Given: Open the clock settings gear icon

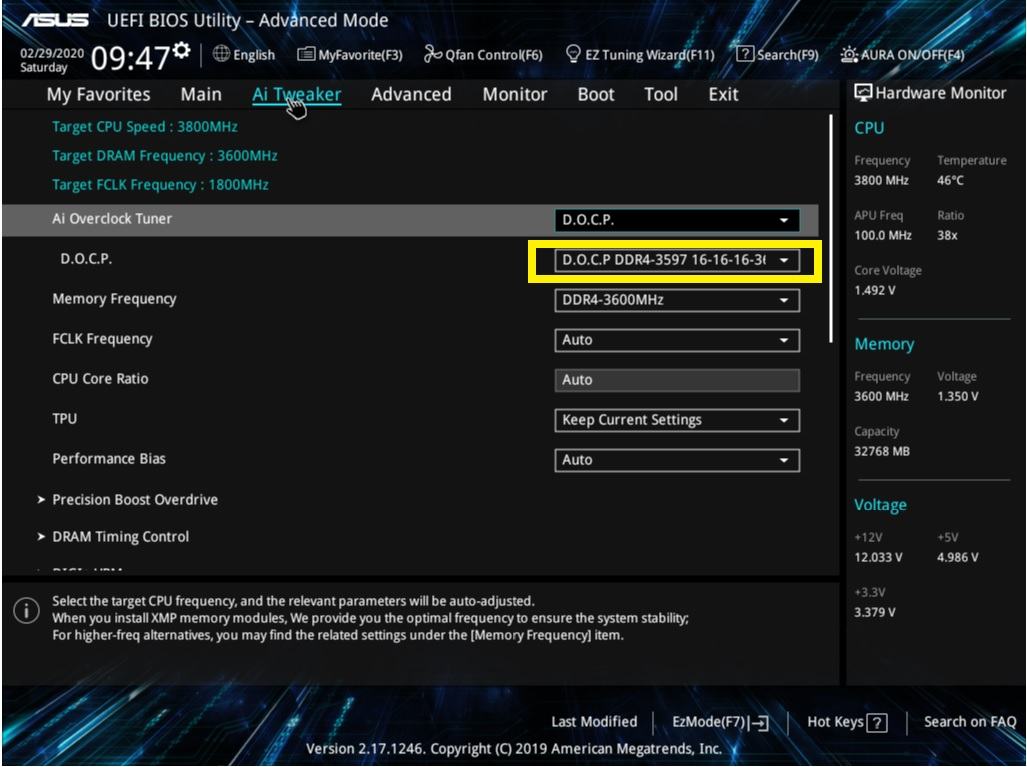Looking at the screenshot, I should 182,50.
